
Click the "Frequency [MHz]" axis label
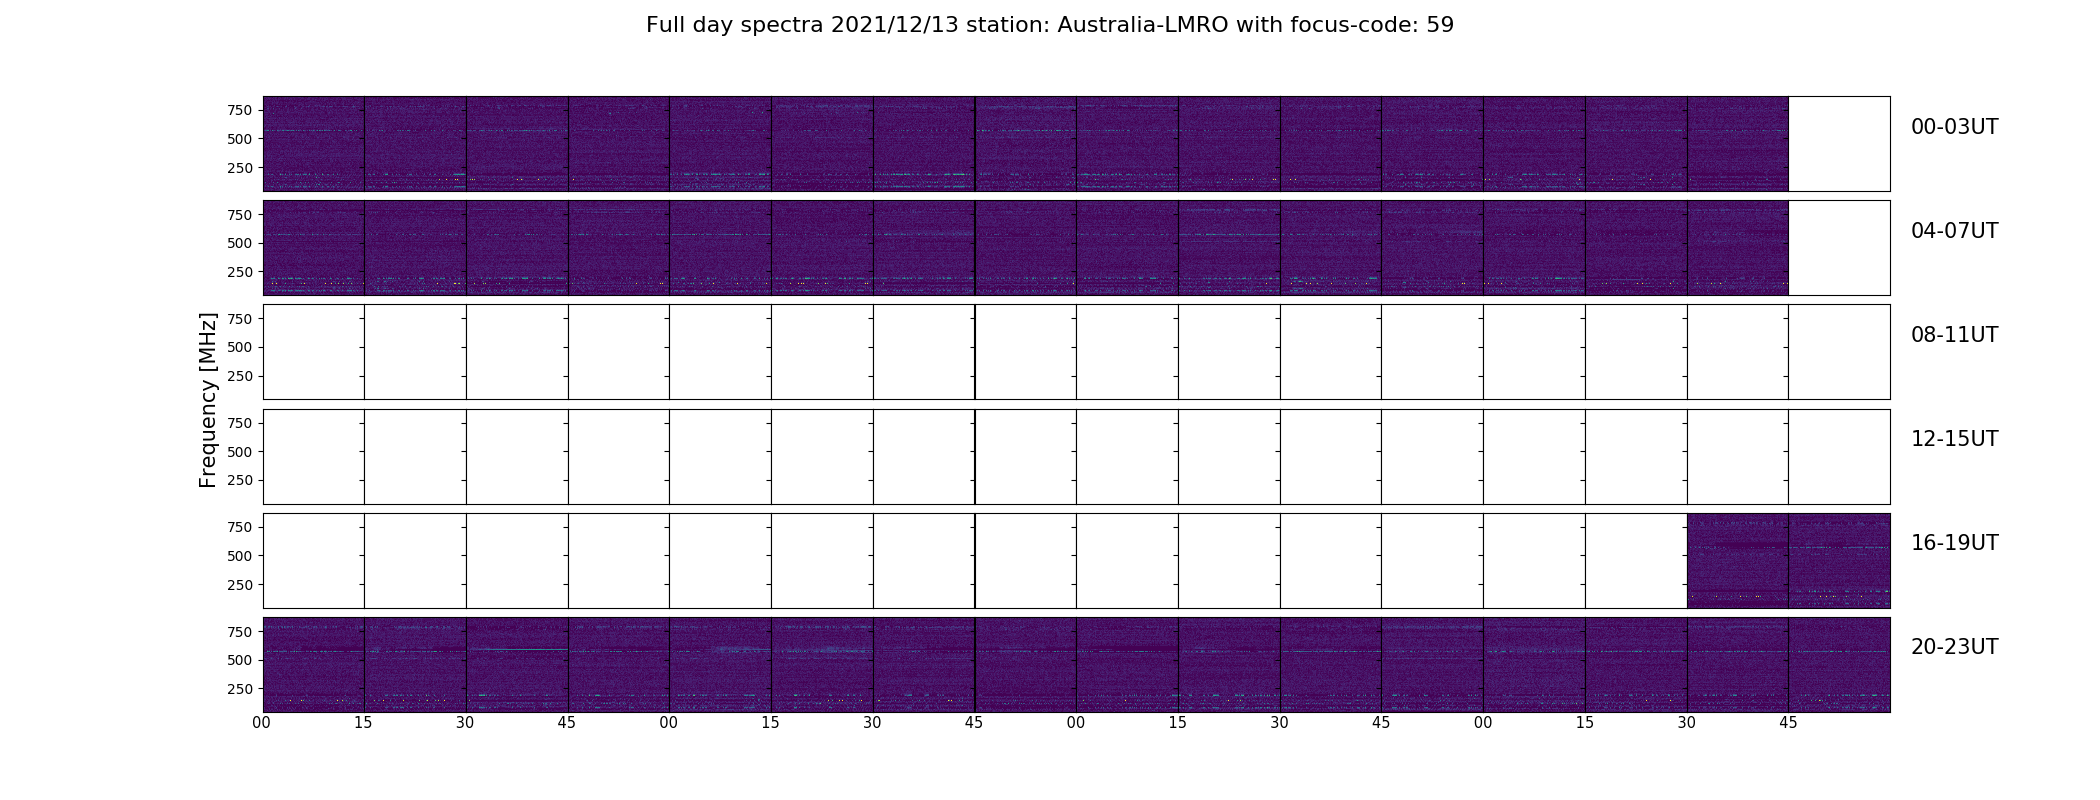click(208, 400)
